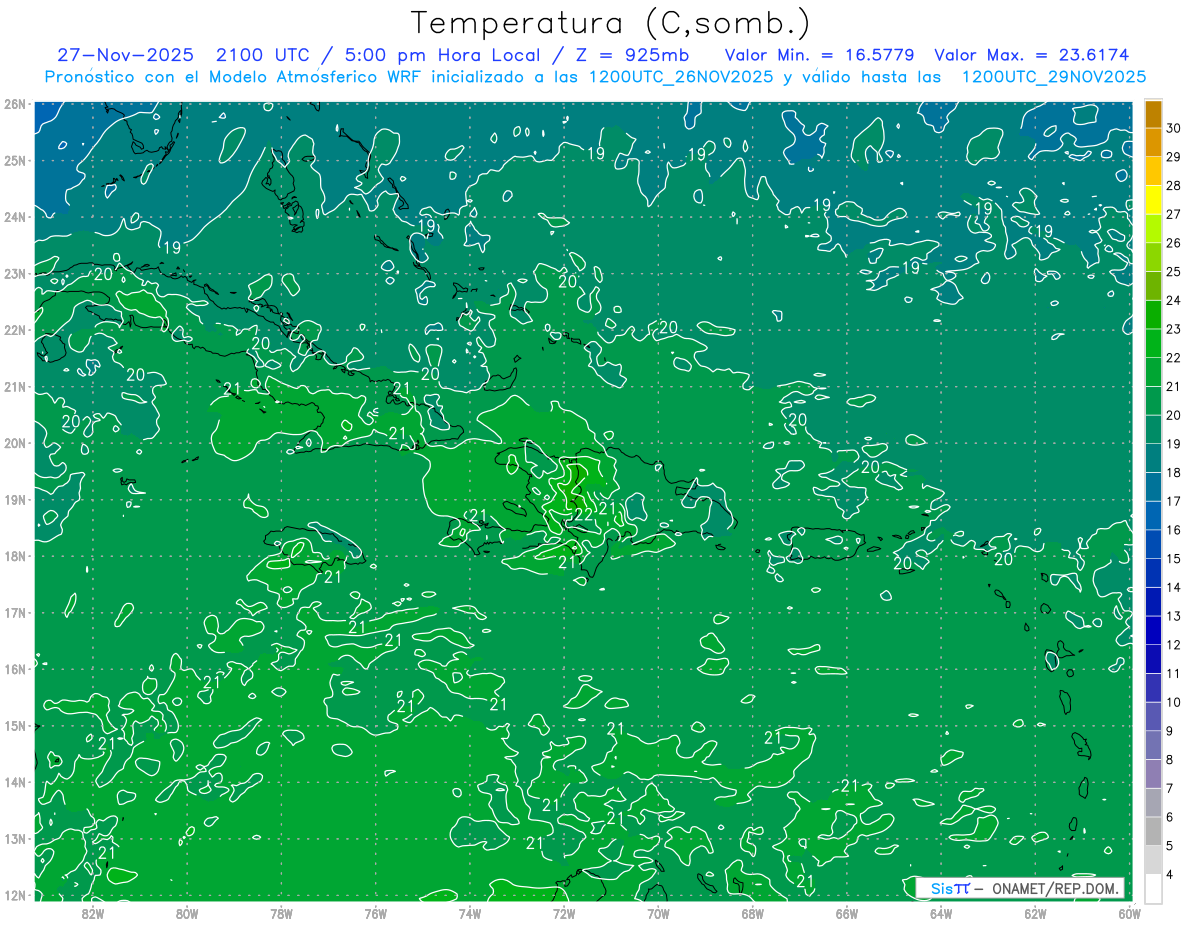1200x927 pixels.
Task: Click latitude label 22N
Action: click(14, 330)
